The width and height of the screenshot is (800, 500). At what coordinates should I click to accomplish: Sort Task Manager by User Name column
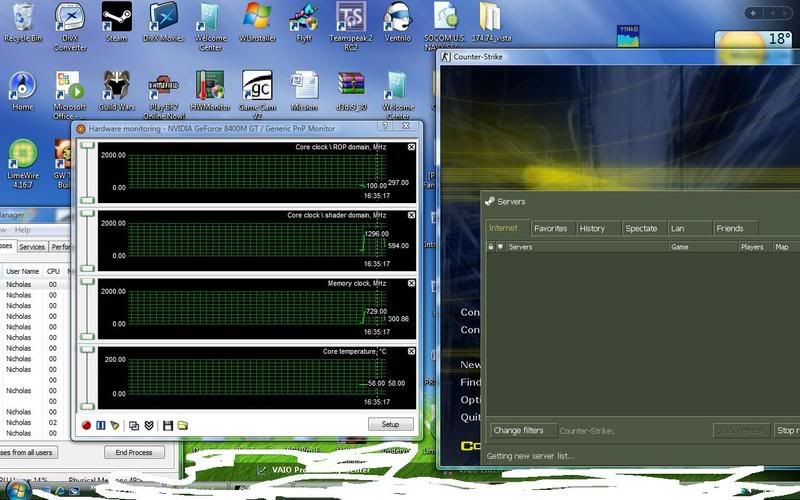(22, 271)
